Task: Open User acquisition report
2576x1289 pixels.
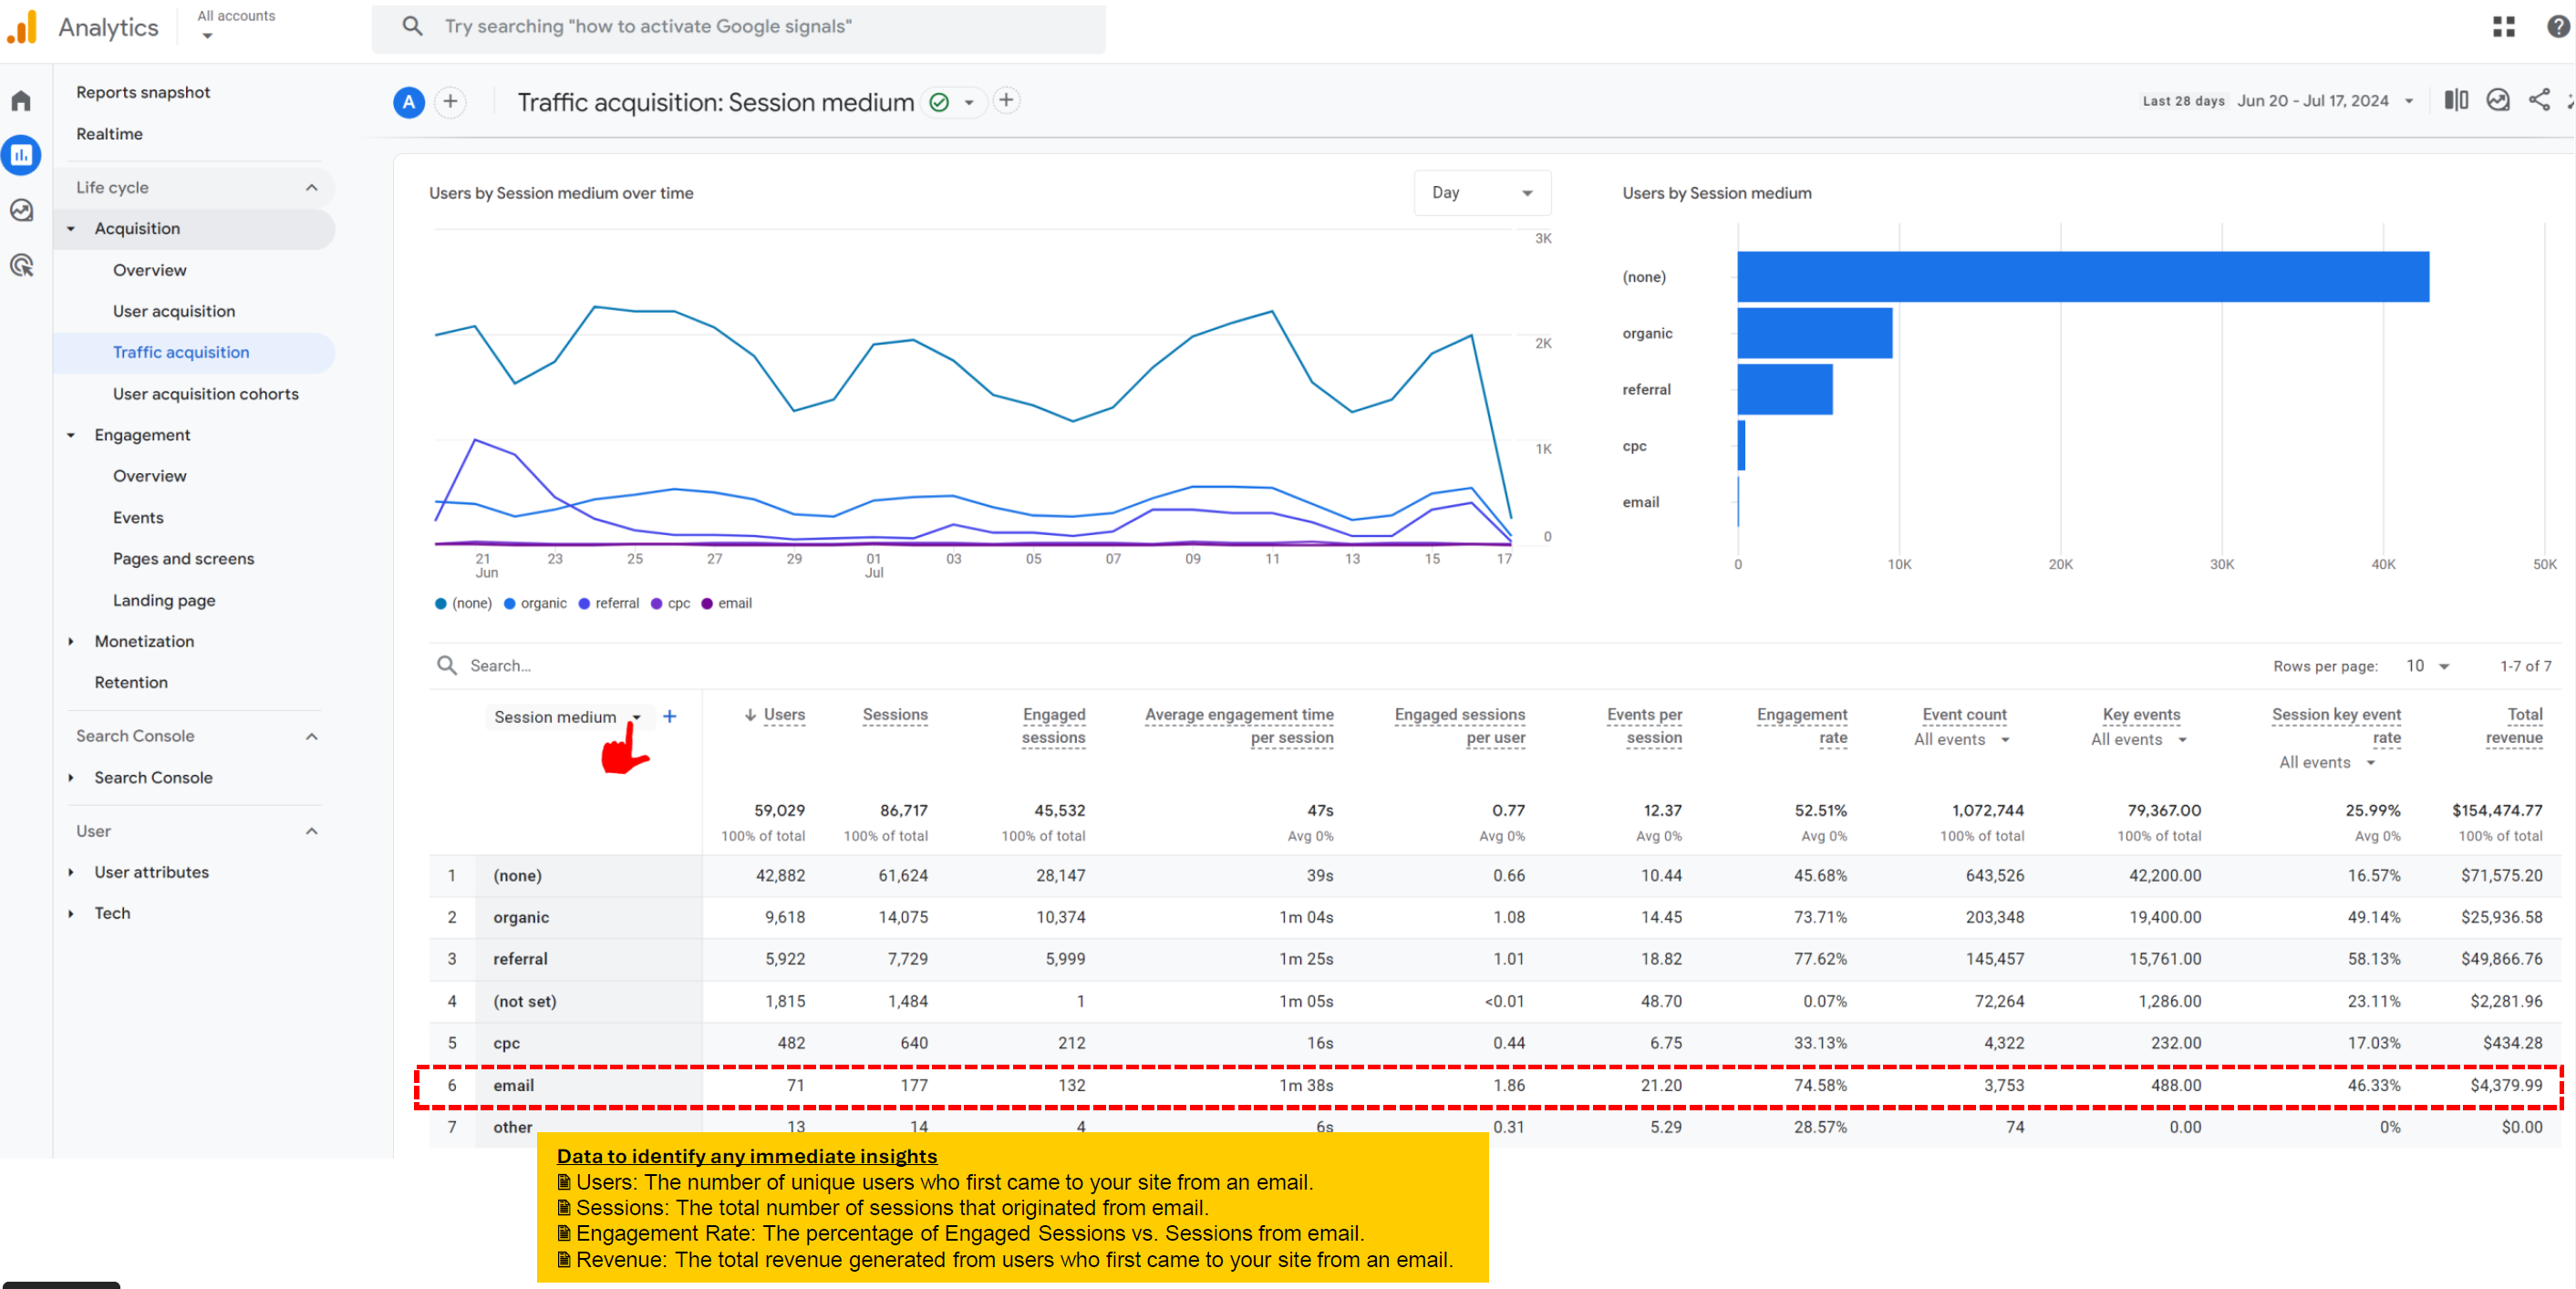Action: pos(174,311)
